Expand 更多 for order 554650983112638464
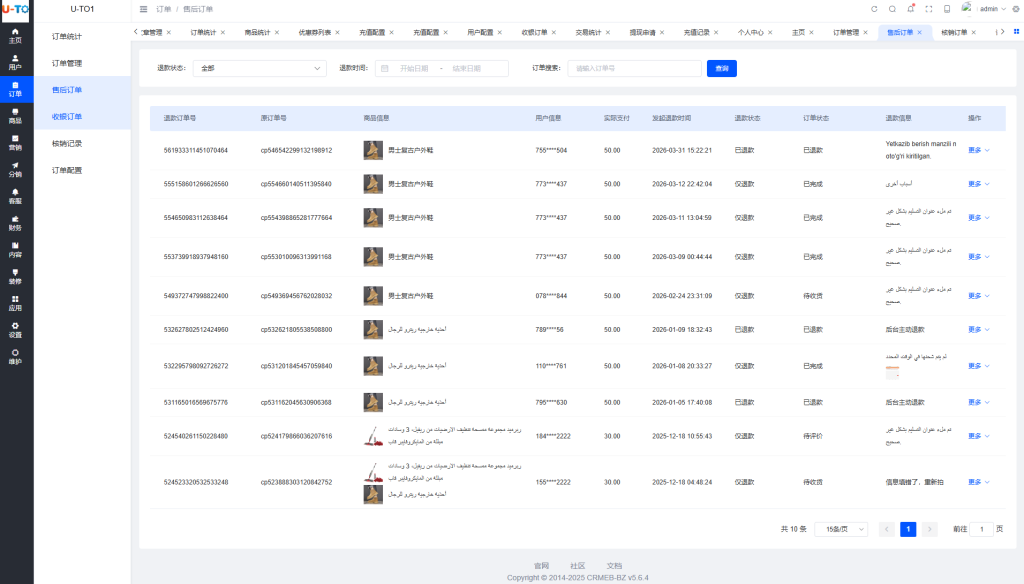The height and width of the screenshot is (584, 1024). point(978,218)
